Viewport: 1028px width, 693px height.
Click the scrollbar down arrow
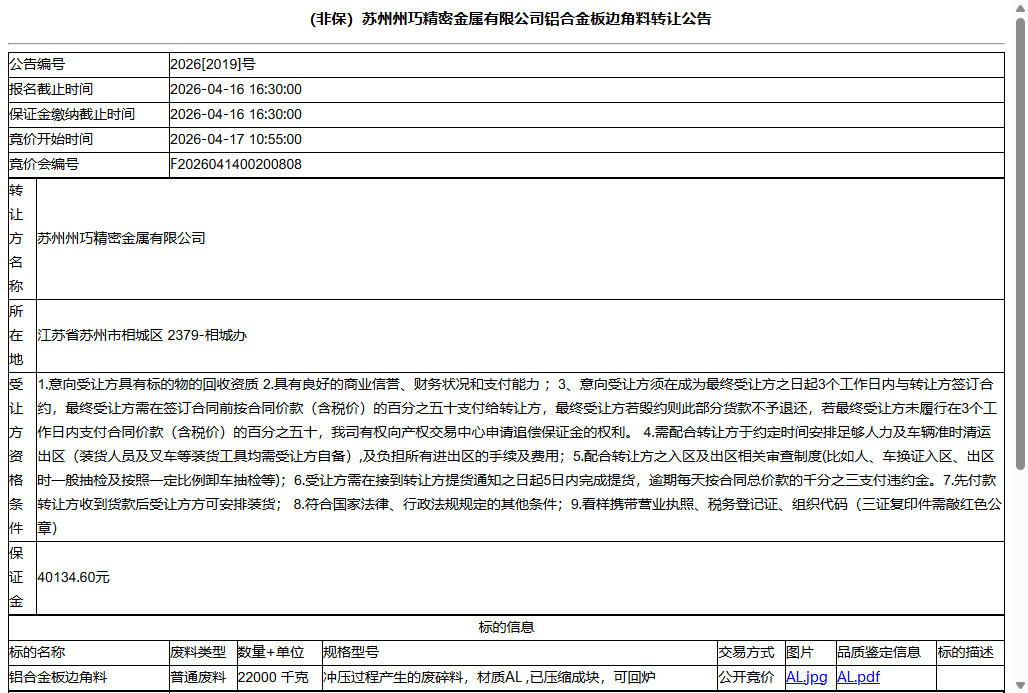point(1020,686)
